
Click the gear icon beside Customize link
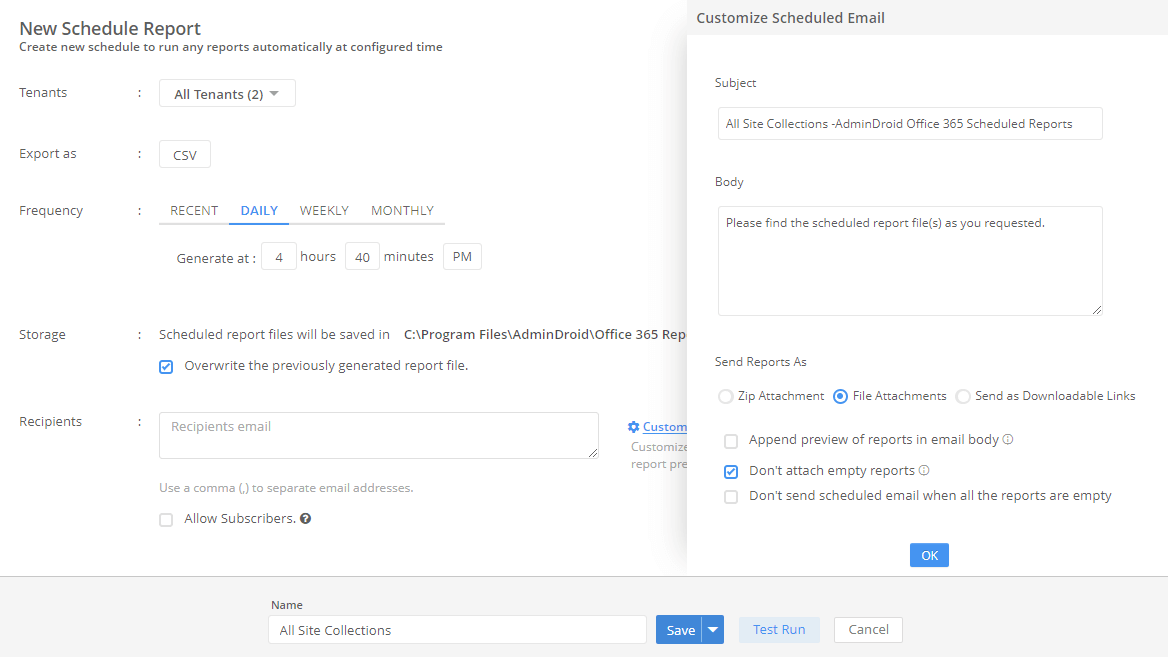(x=633, y=427)
